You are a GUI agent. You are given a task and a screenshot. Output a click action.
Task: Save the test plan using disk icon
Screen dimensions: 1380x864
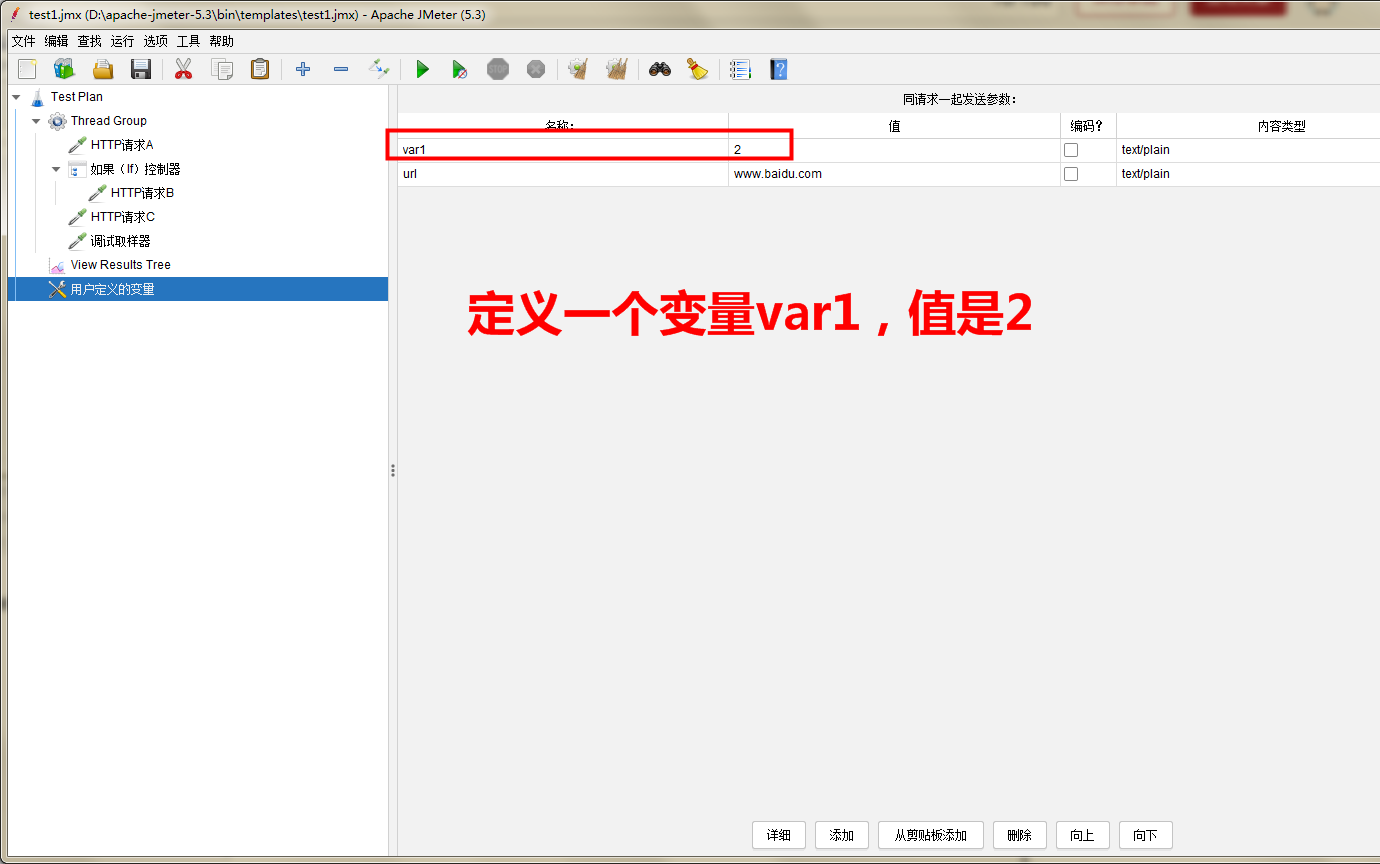140,69
